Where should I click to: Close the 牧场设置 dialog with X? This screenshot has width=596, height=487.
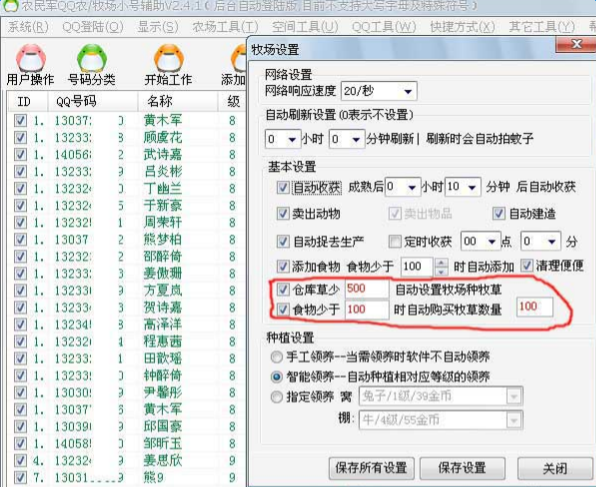(x=577, y=44)
